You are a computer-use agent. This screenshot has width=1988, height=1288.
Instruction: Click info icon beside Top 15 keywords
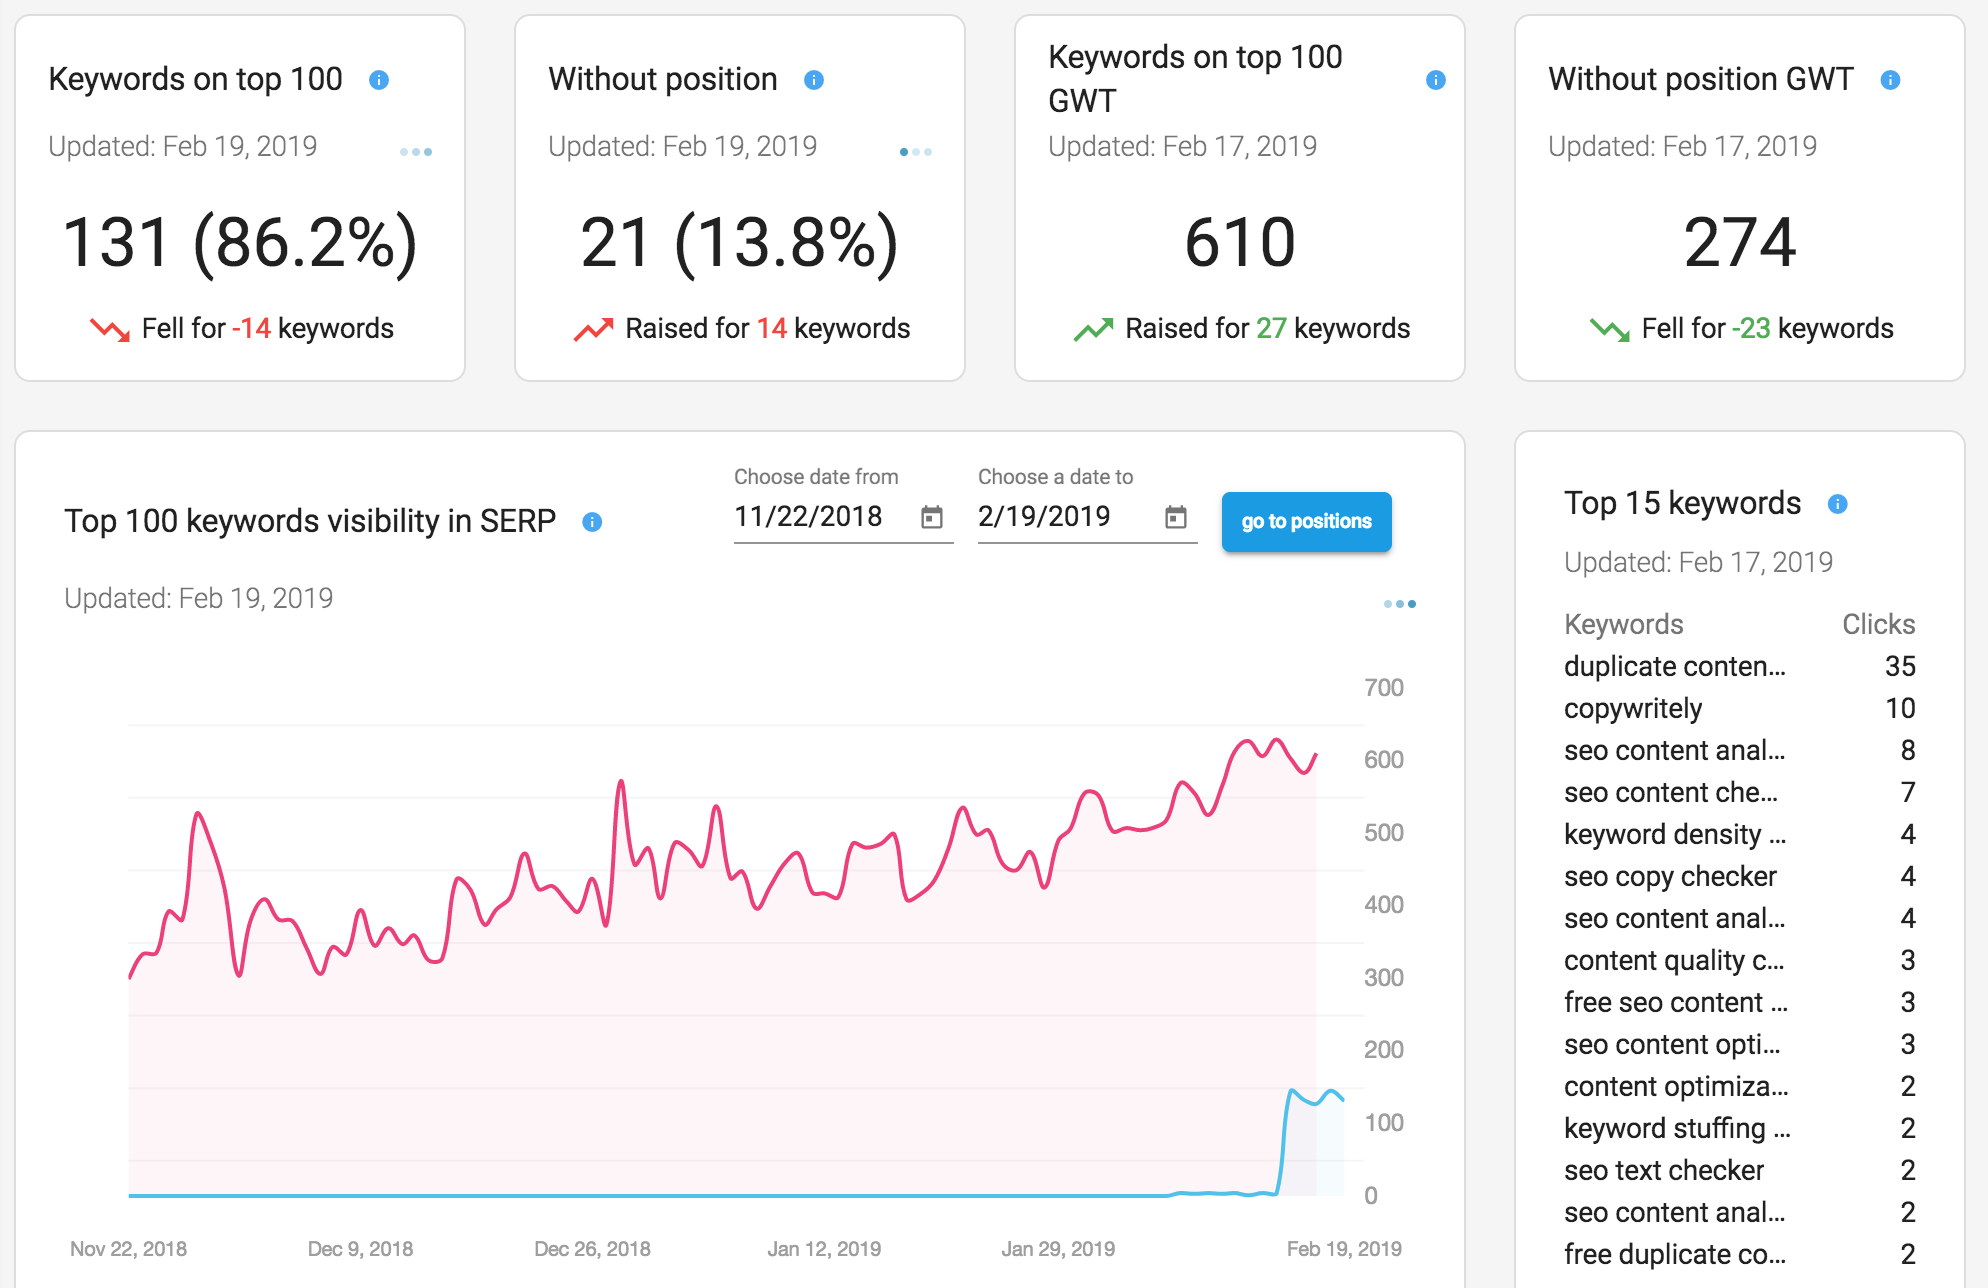(x=1838, y=504)
